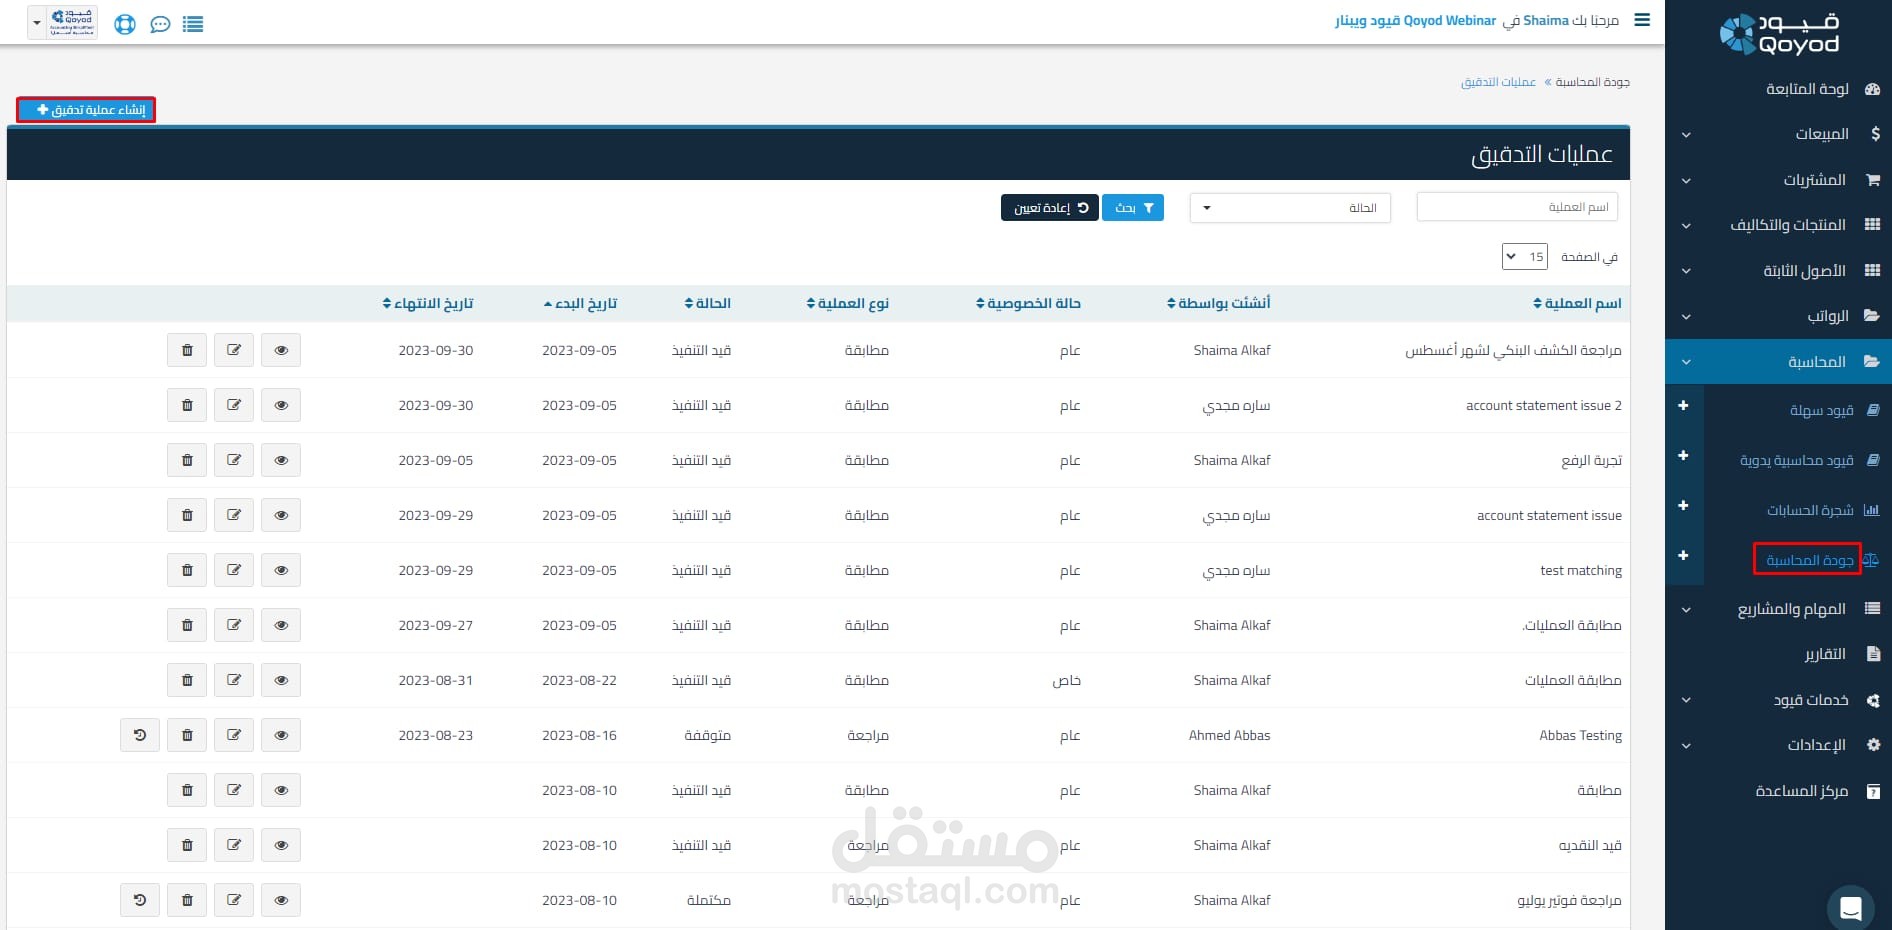1892x930 pixels.
Task: View the 'مراجعة الكشف البنكي لشهر أغسطس' row
Action: (281, 350)
